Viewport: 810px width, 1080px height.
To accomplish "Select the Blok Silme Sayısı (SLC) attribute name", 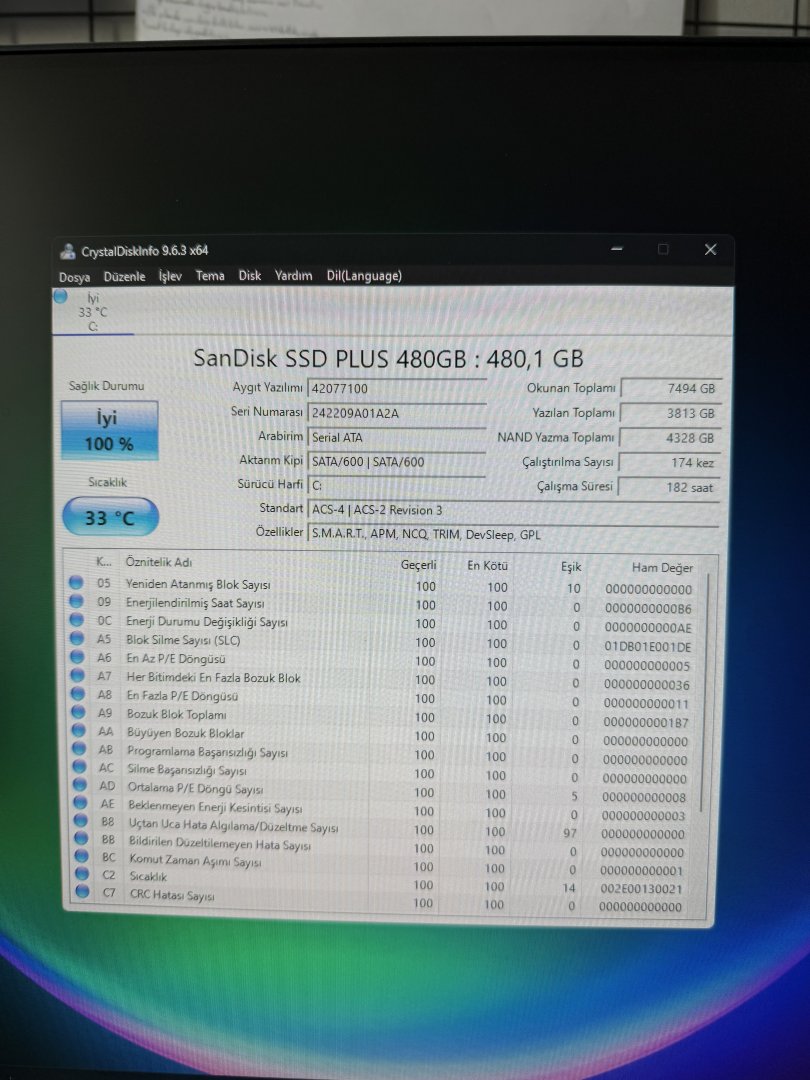I will pos(183,640).
